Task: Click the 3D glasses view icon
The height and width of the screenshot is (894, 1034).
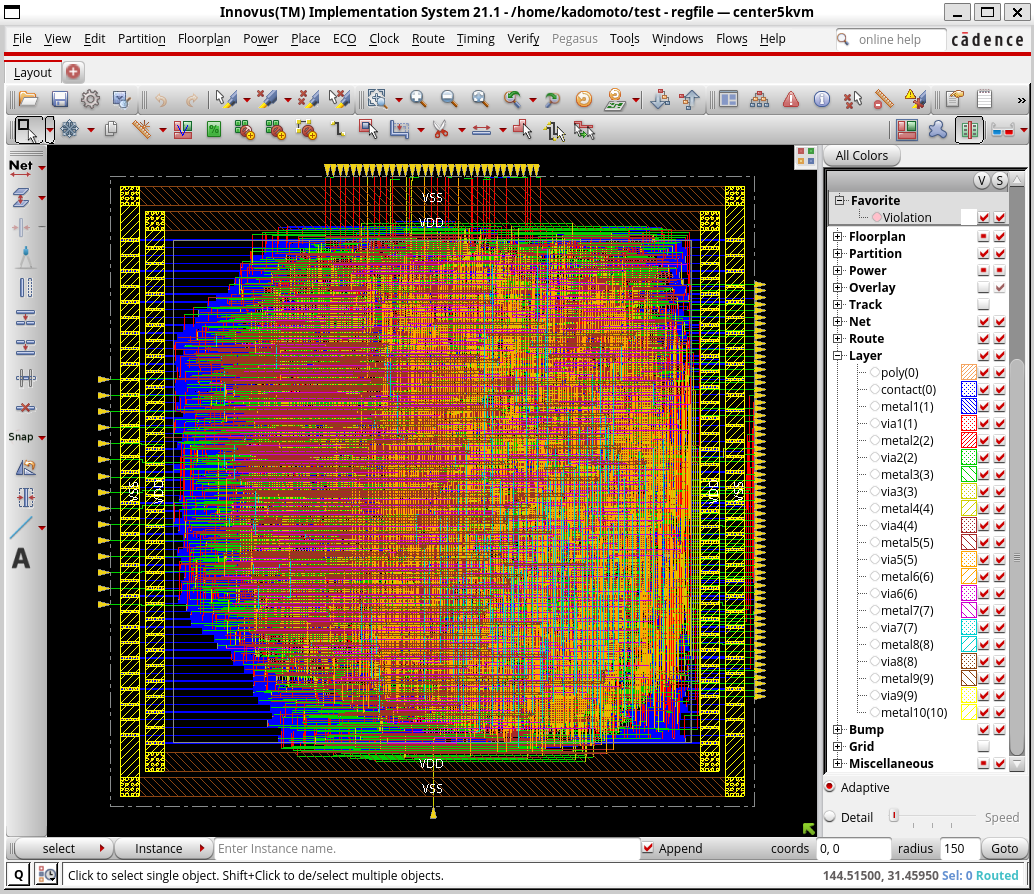Action: (1002, 131)
